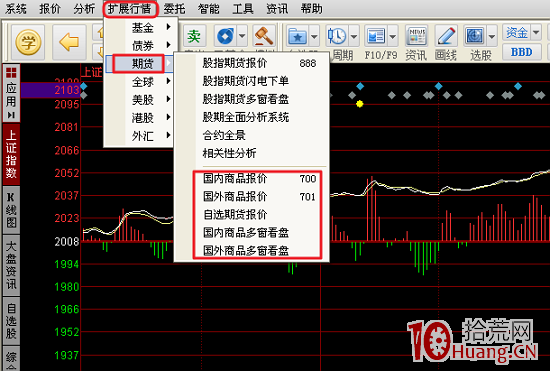The width and height of the screenshot is (550, 371).
Task: Expand the 基金 submenu arrow
Action: 169,27
